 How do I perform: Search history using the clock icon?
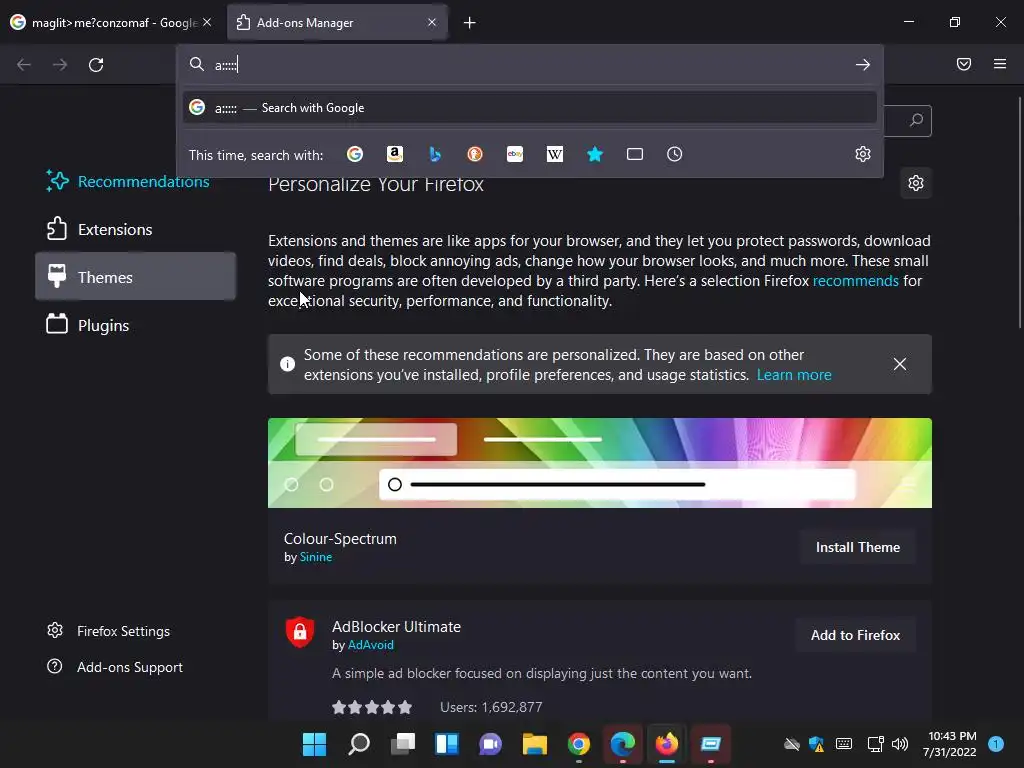pyautogui.click(x=675, y=154)
